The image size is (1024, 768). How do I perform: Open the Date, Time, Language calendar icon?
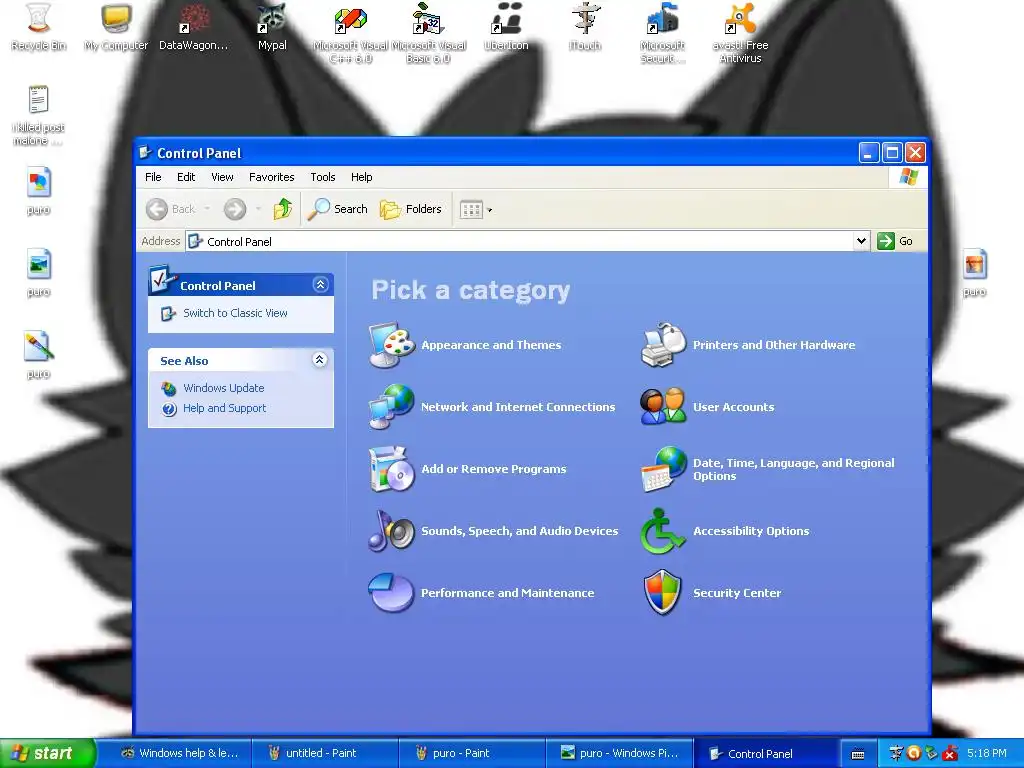[664, 469]
